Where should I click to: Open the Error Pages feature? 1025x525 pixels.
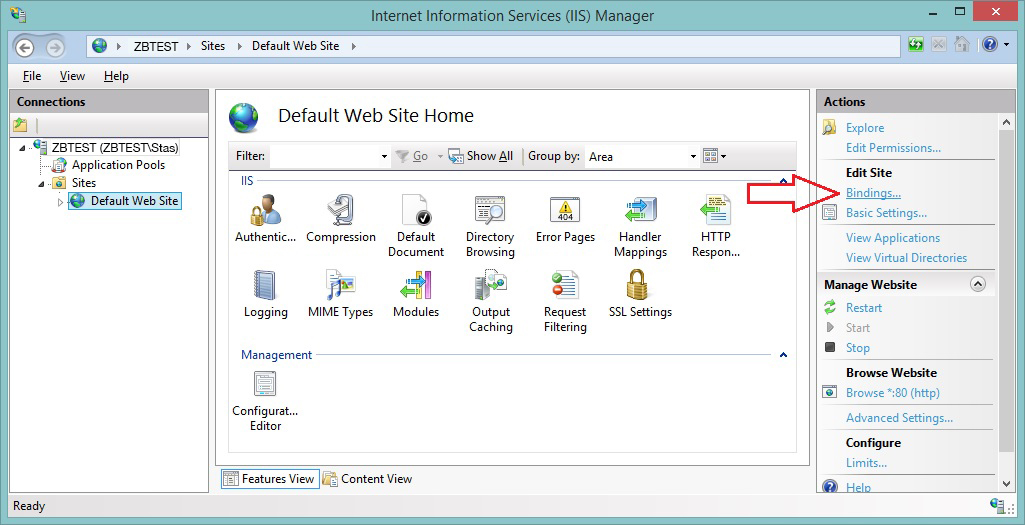pyautogui.click(x=565, y=211)
